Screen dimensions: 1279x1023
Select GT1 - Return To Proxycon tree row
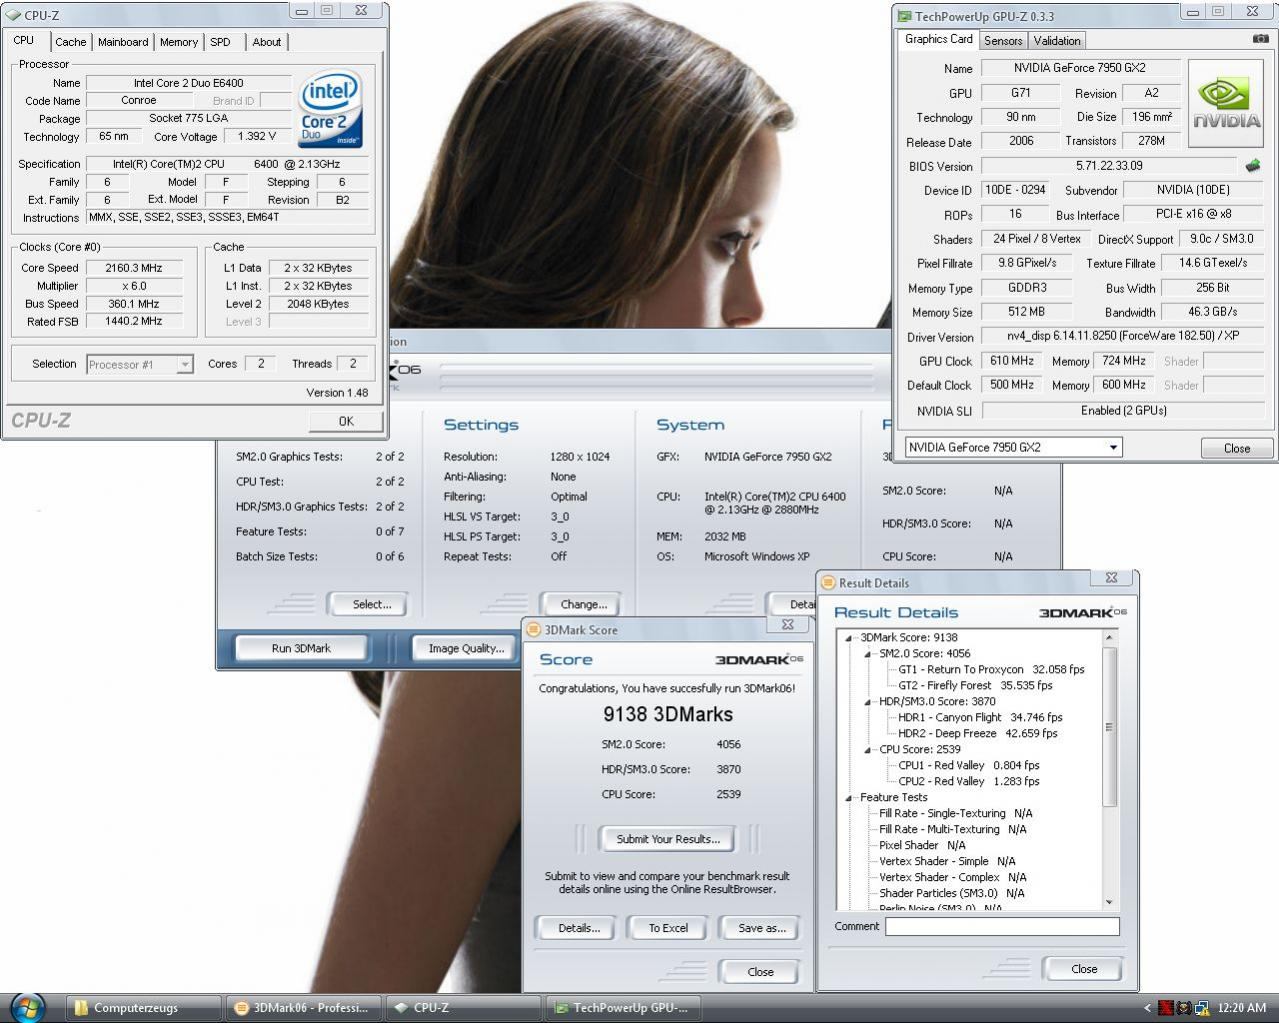pyautogui.click(x=991, y=670)
